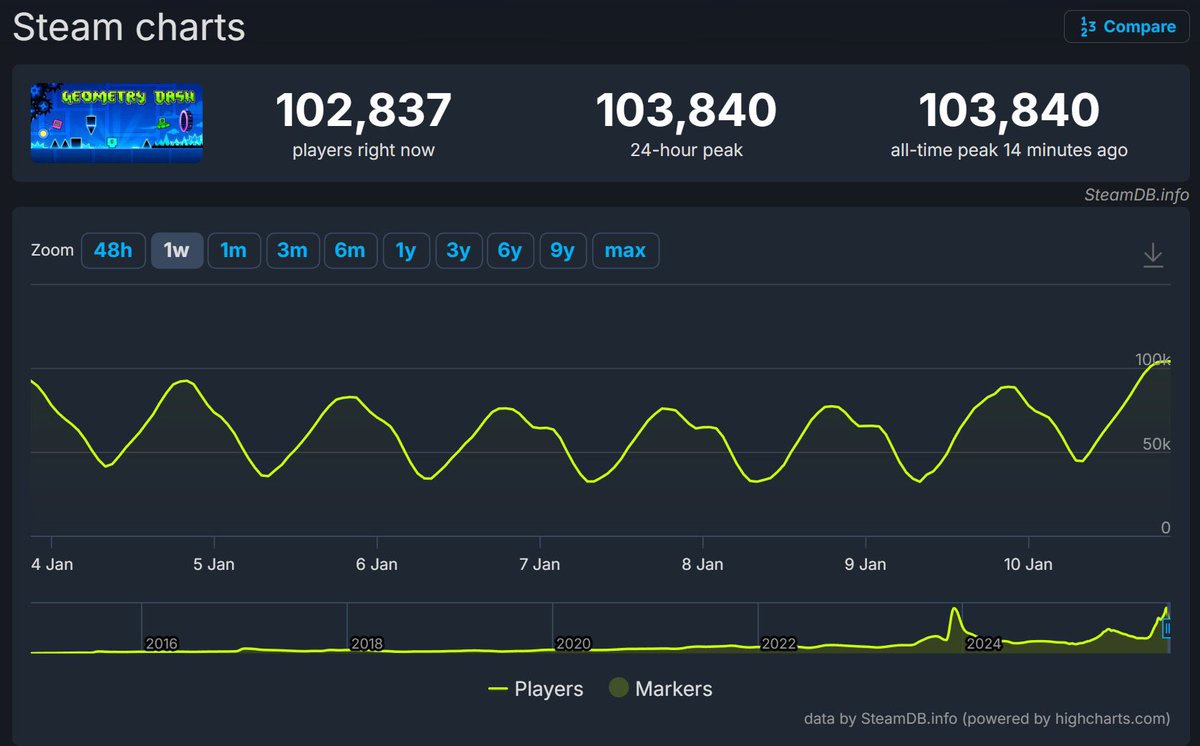
Task: Toggle the Players series in the legend
Action: 535,689
